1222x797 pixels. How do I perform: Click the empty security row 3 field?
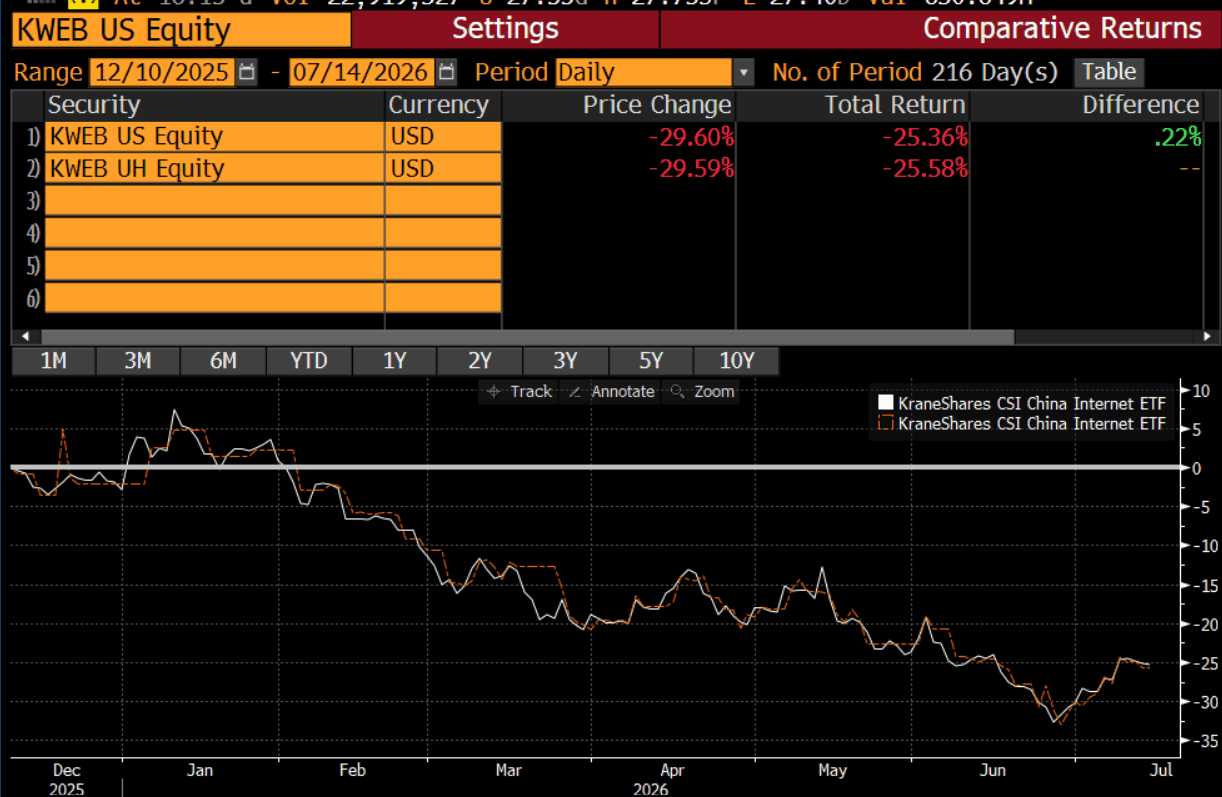pyautogui.click(x=215, y=201)
